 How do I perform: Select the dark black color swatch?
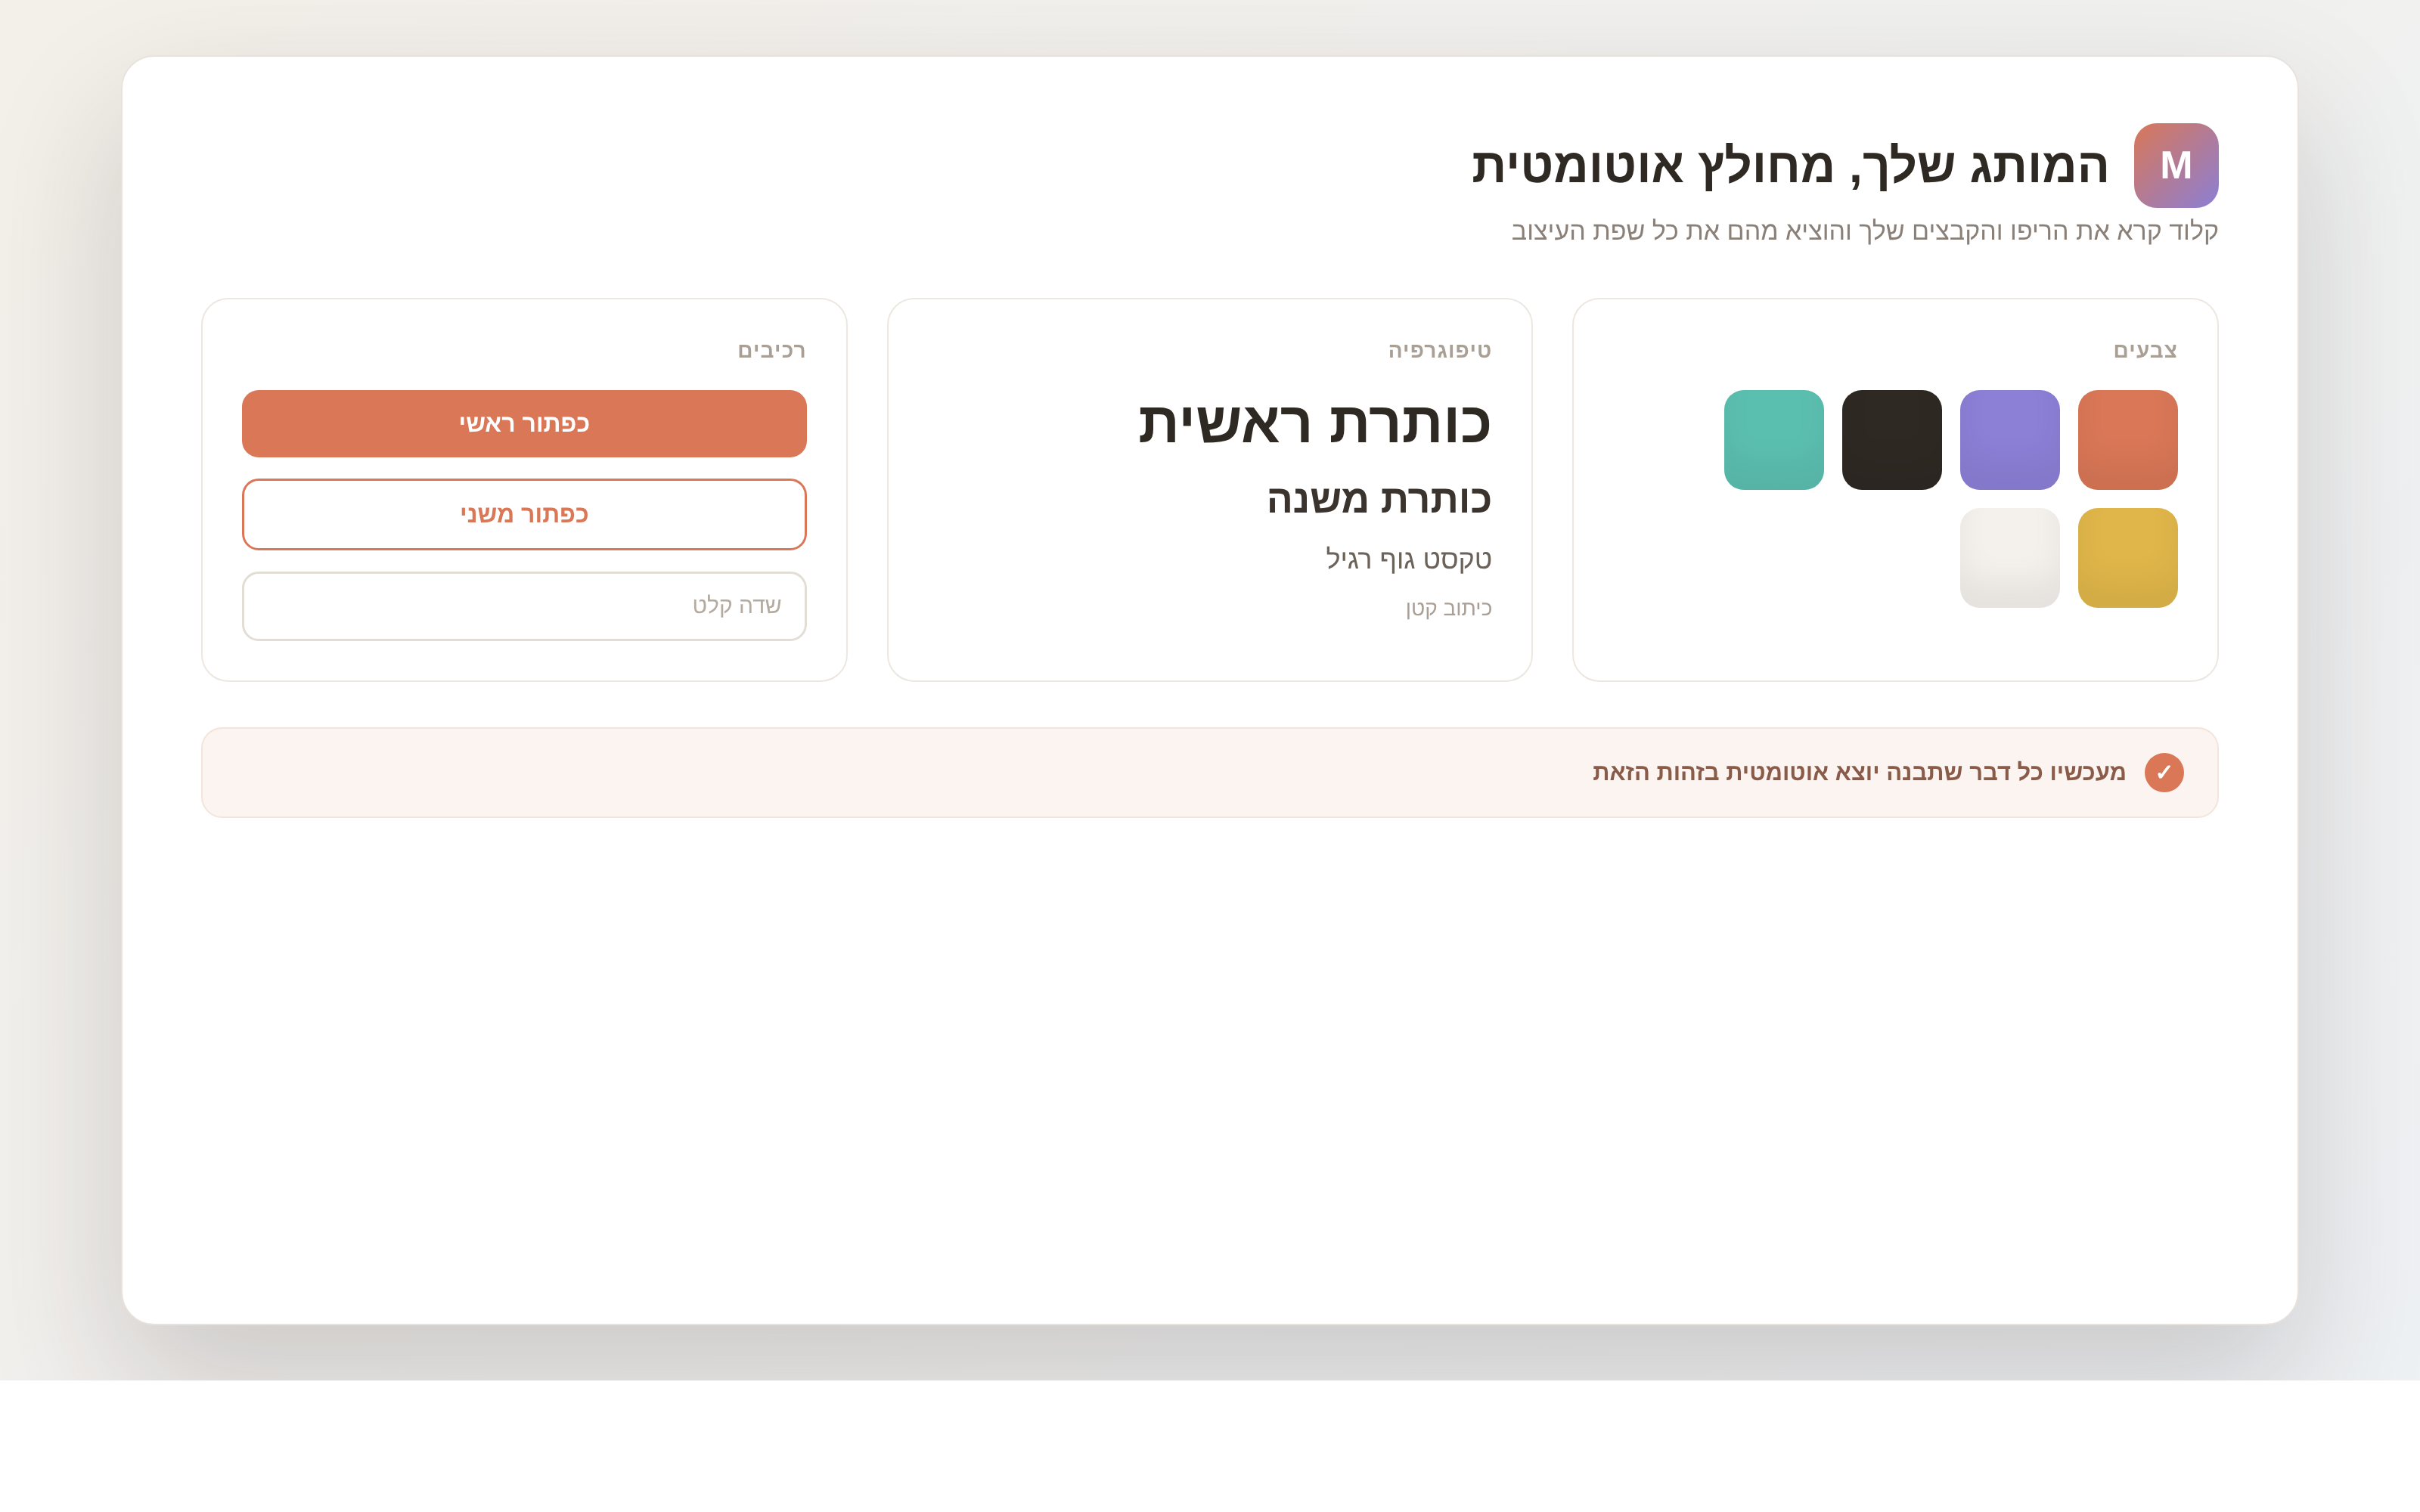(x=1891, y=440)
